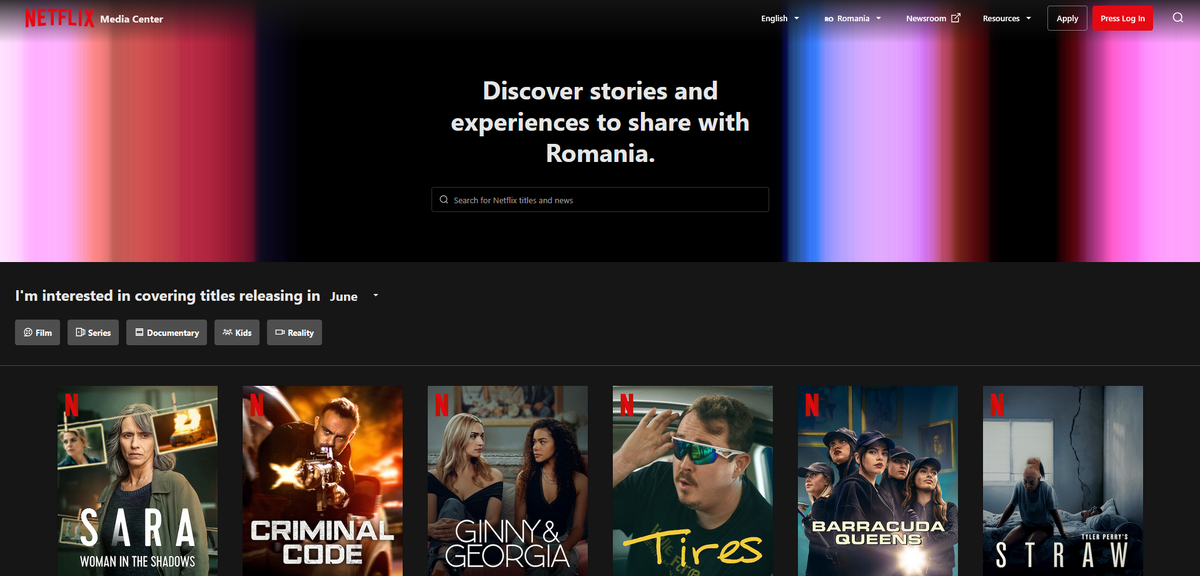Toggle the Film filter
Image resolution: width=1200 pixels, height=576 pixels.
pyautogui.click(x=37, y=333)
